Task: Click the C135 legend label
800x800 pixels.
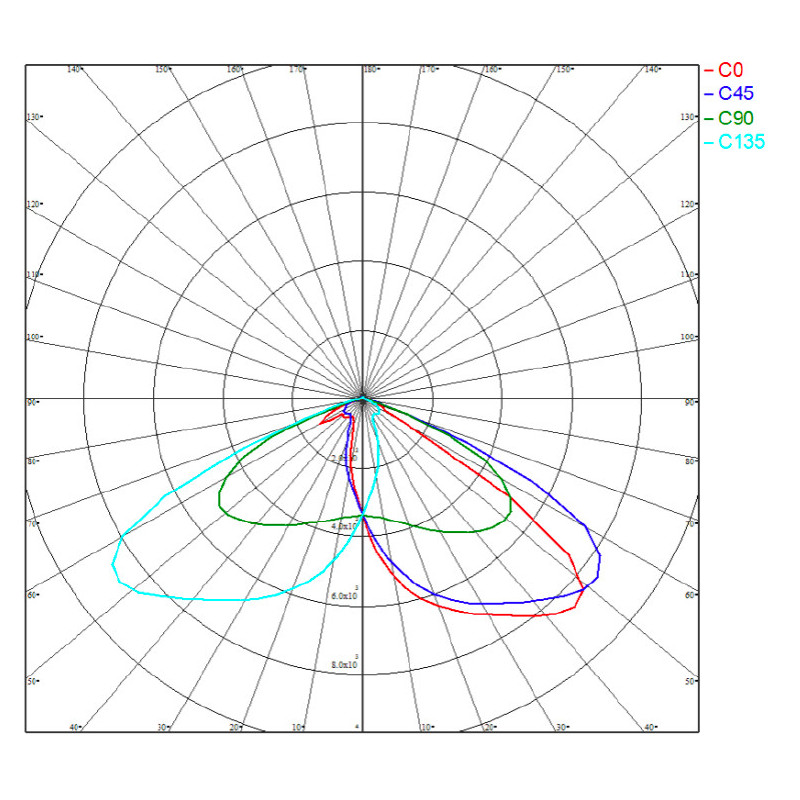Action: [741, 142]
